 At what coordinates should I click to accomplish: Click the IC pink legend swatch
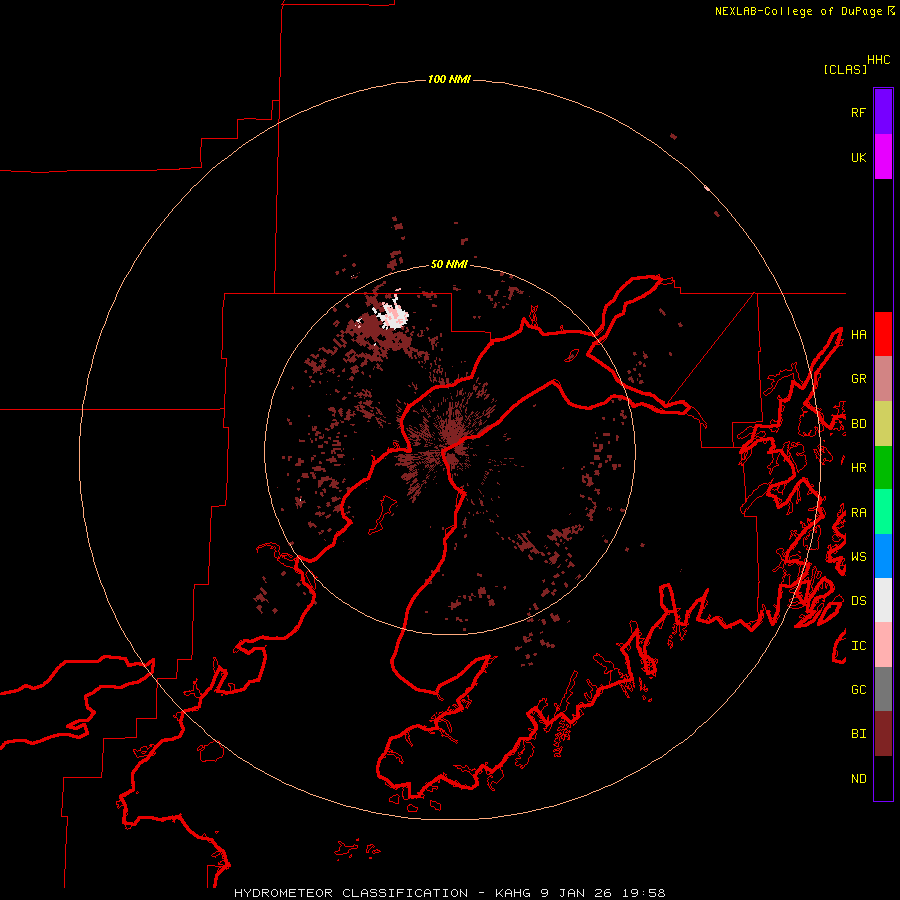click(x=883, y=645)
